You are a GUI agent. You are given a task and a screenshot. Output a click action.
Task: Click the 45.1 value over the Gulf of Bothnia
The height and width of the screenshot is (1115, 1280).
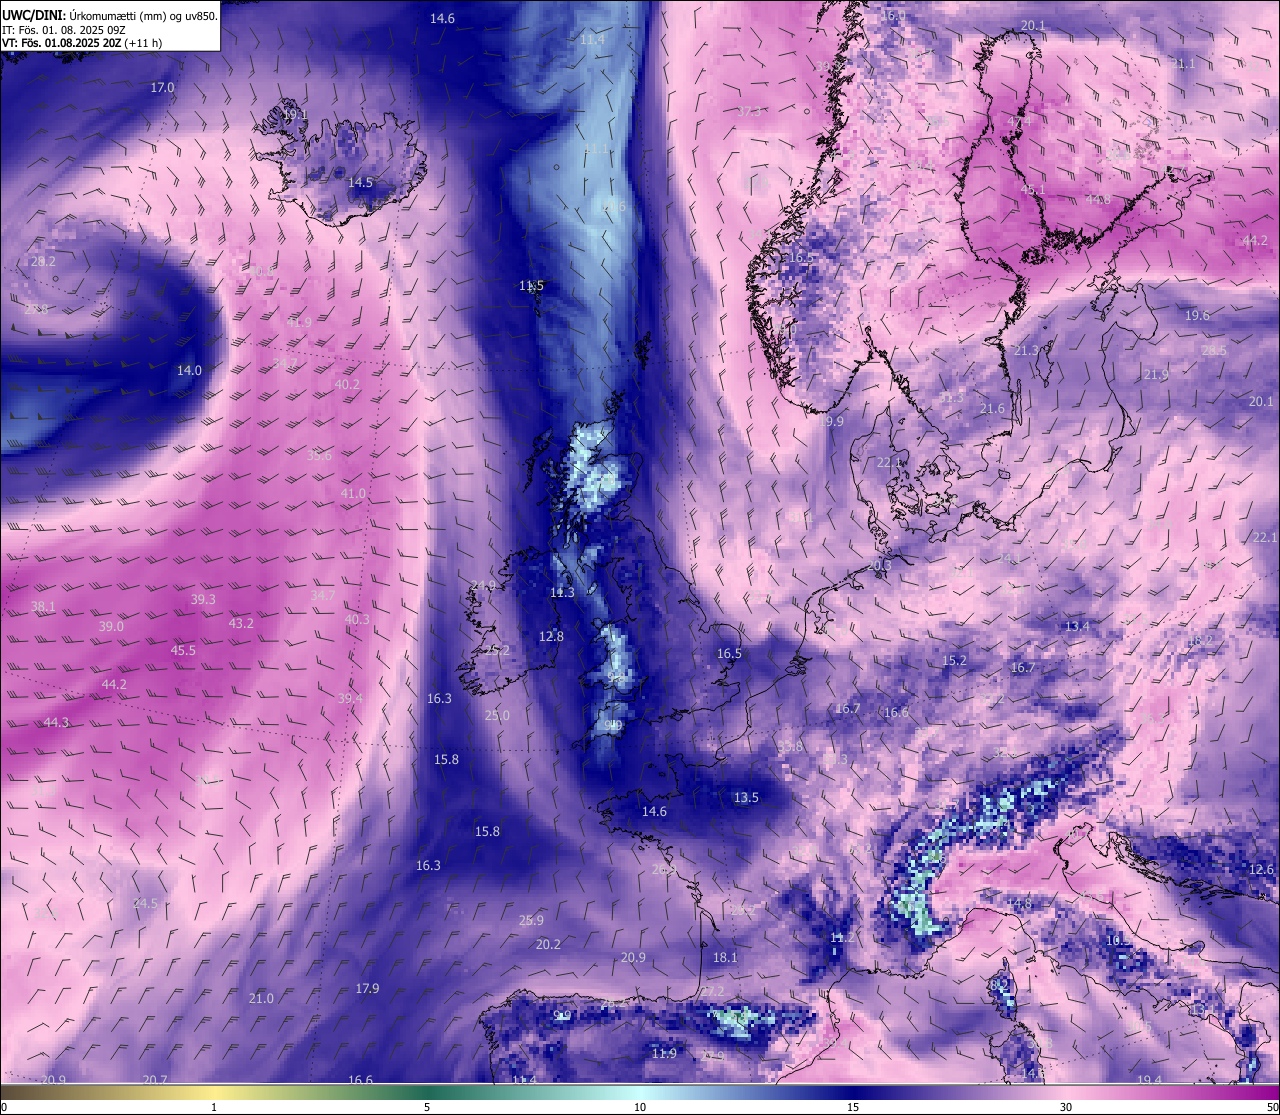(x=1032, y=190)
